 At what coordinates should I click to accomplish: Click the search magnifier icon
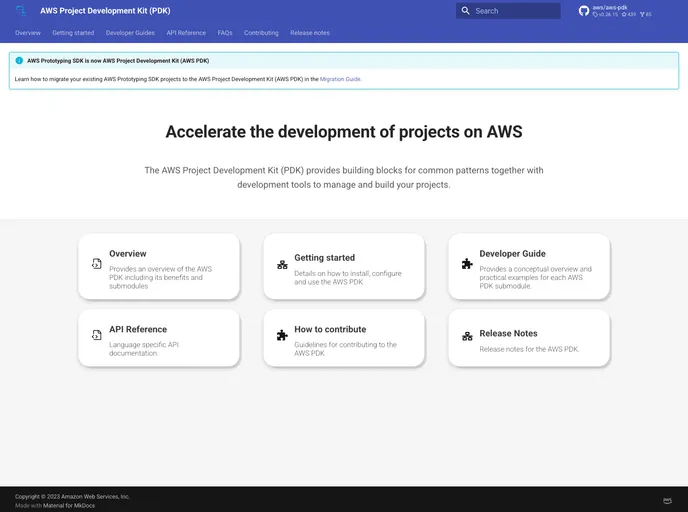pos(466,11)
